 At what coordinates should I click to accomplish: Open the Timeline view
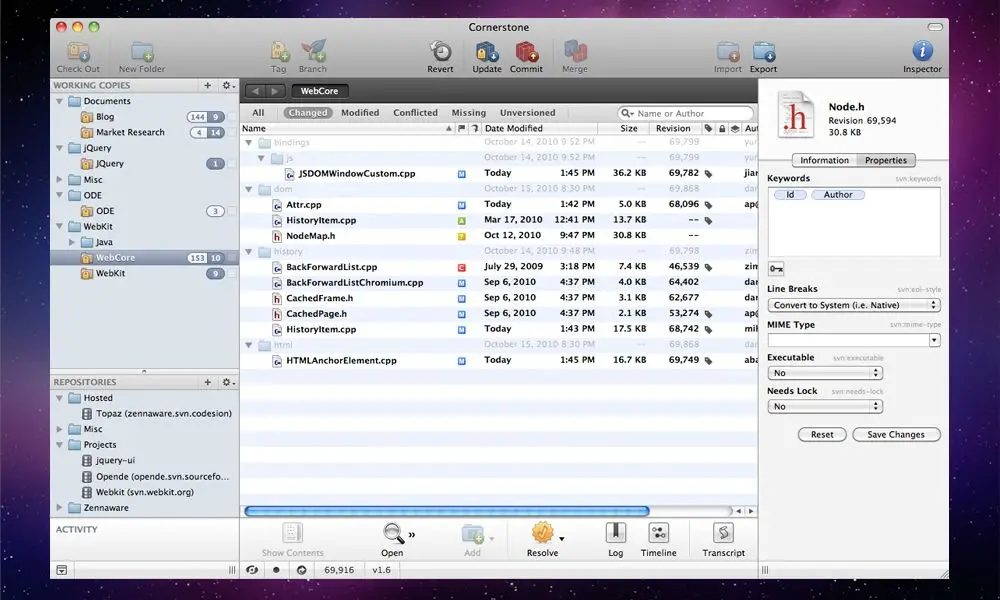click(x=658, y=533)
